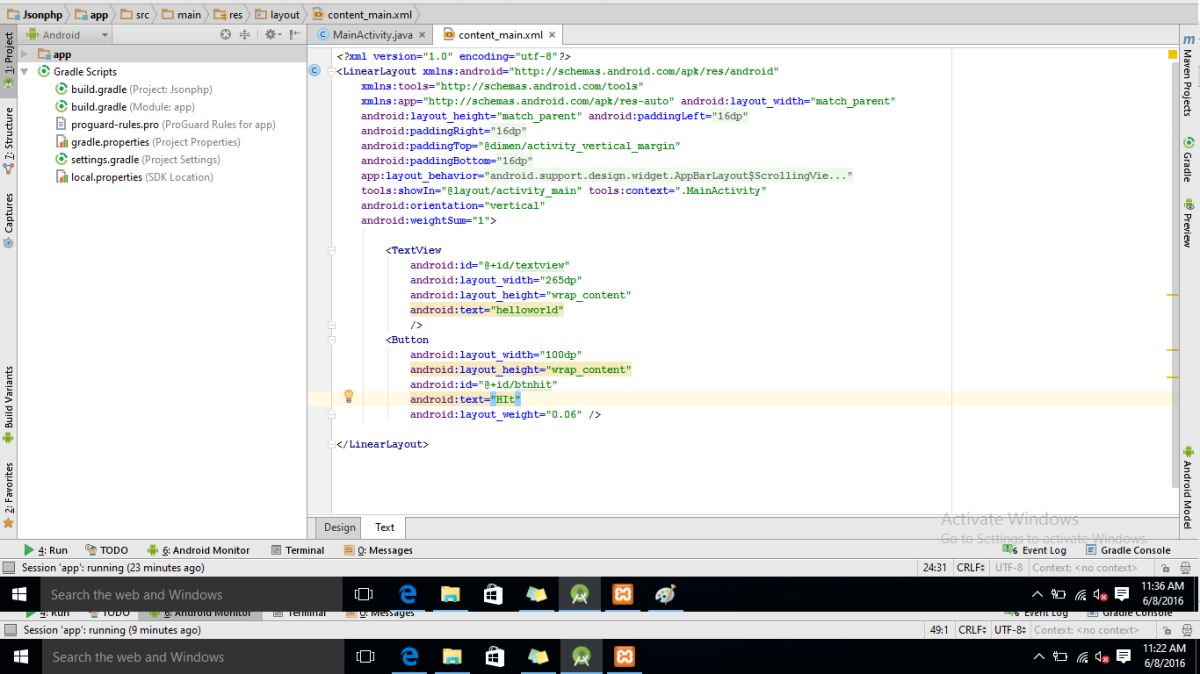
Task: Open the Android view selector dropdown
Action: 68,34
